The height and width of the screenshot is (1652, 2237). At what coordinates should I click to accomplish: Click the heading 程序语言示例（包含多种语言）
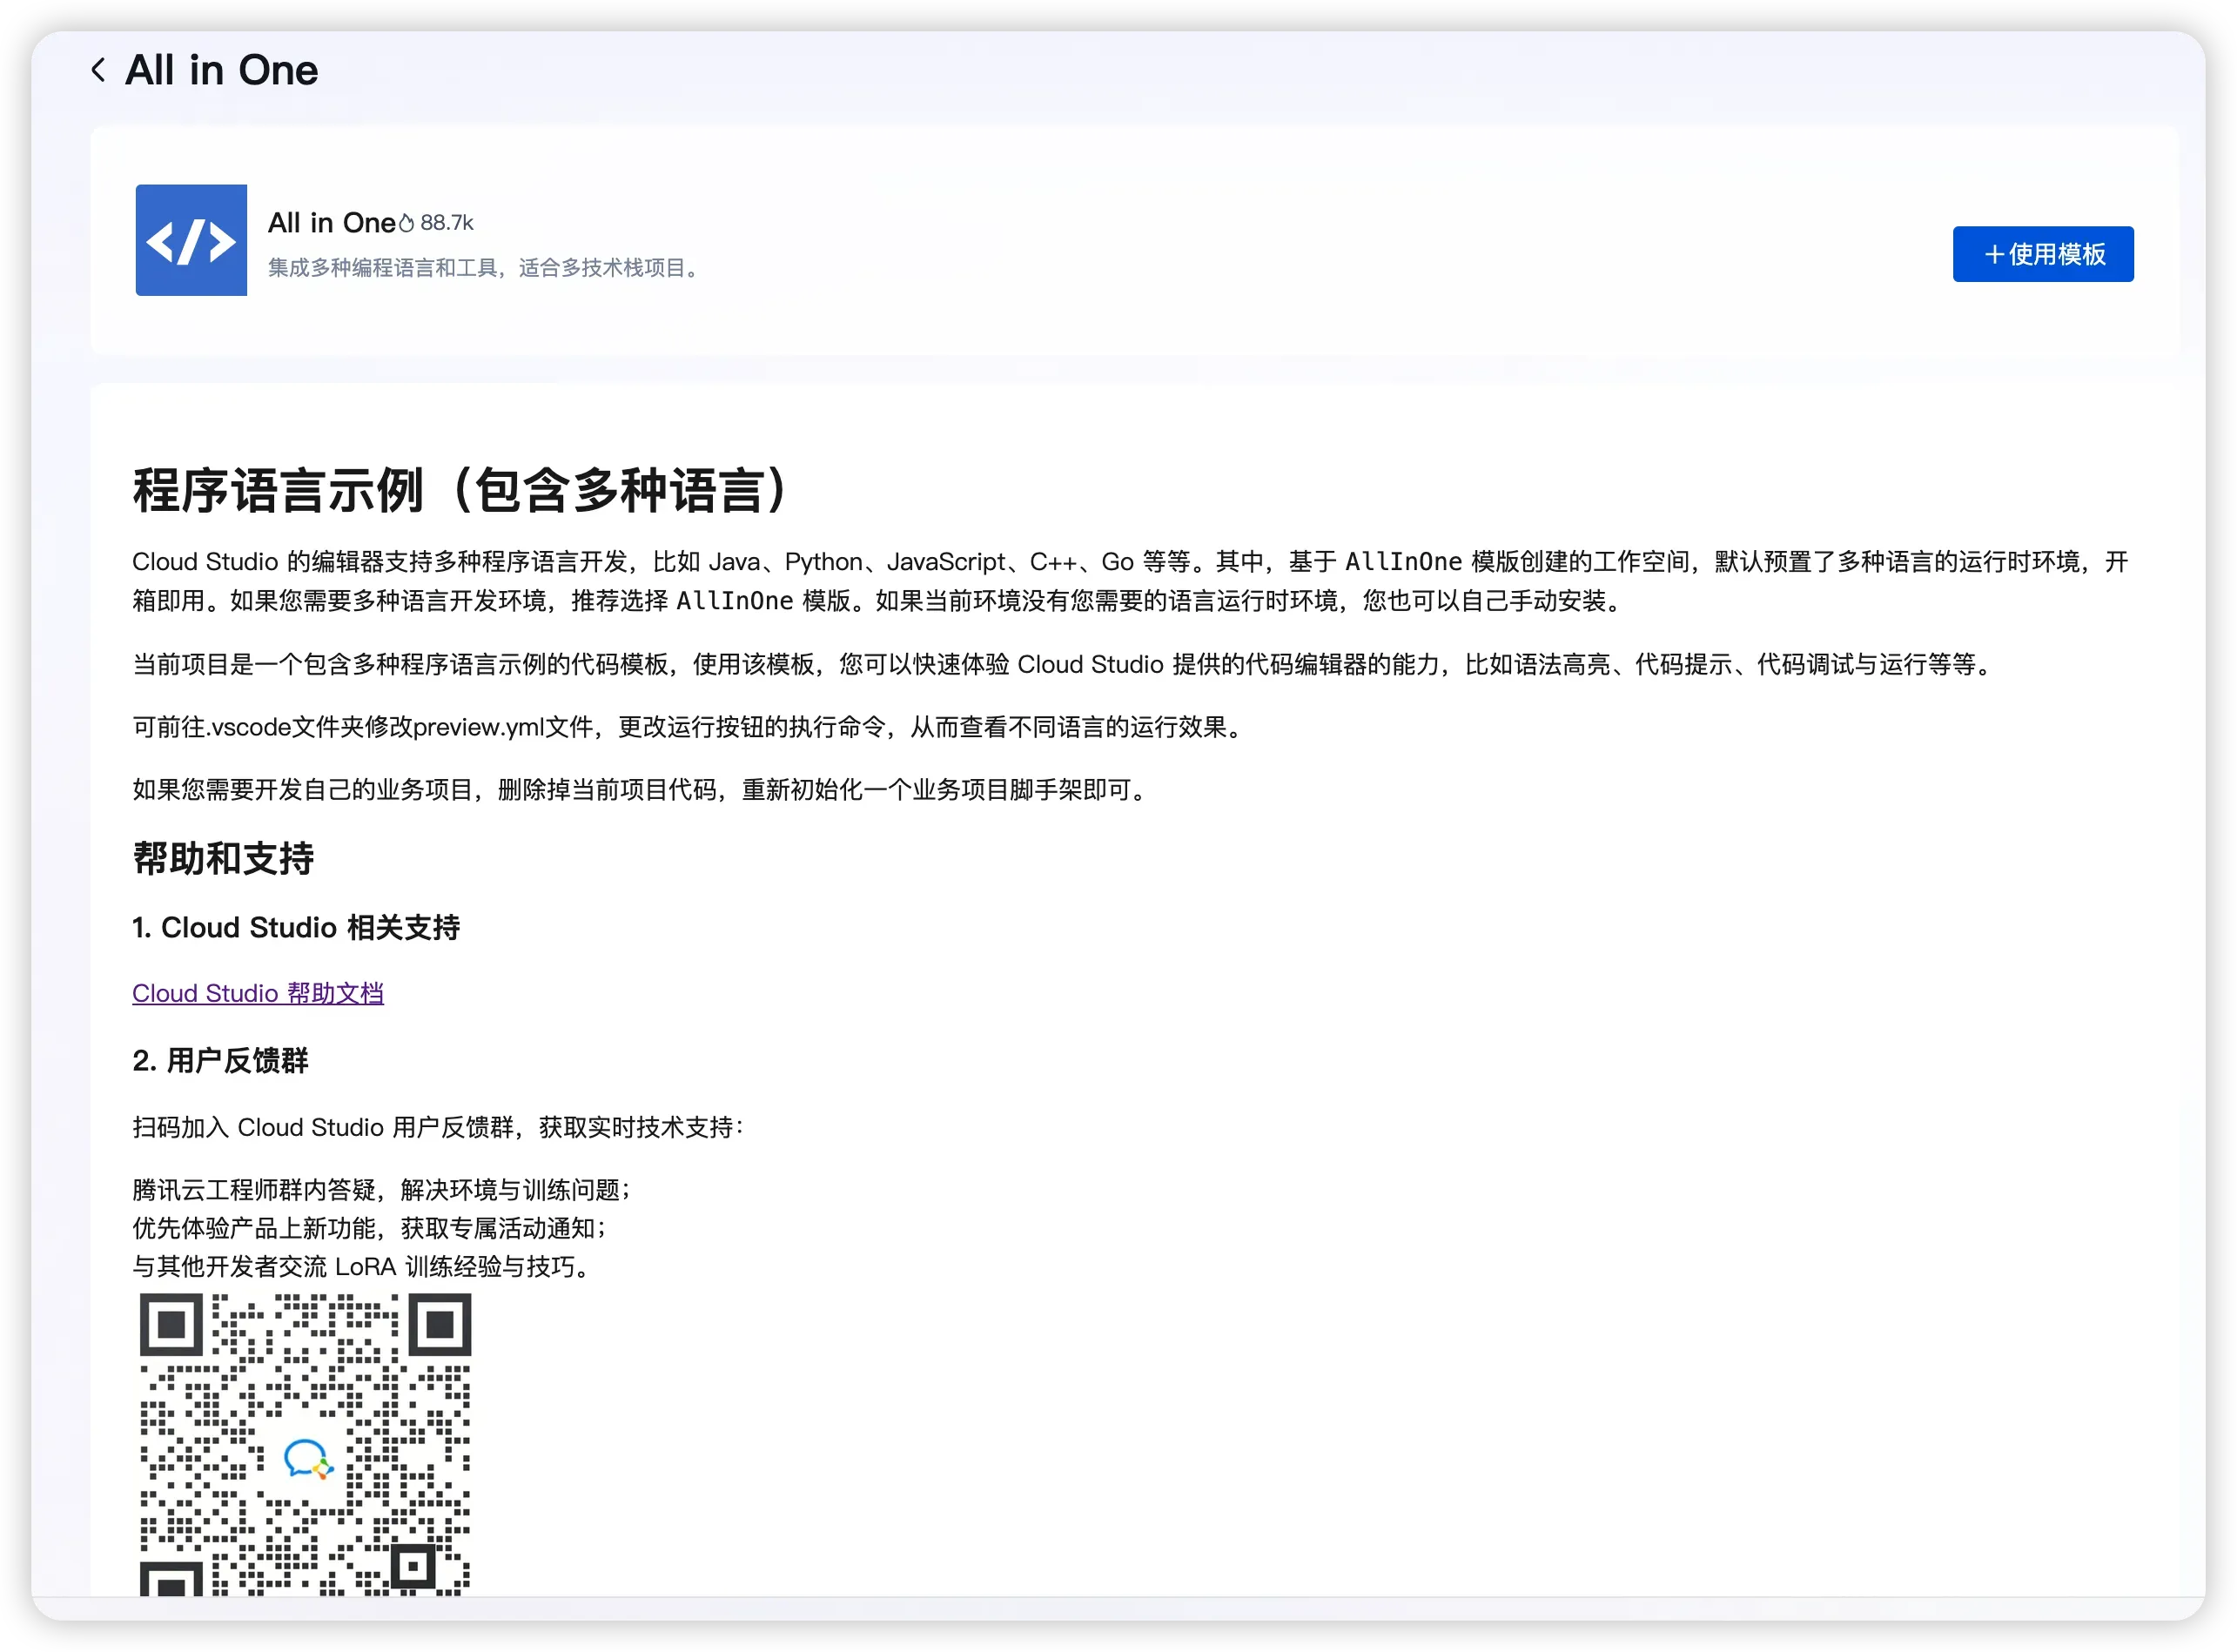click(462, 491)
